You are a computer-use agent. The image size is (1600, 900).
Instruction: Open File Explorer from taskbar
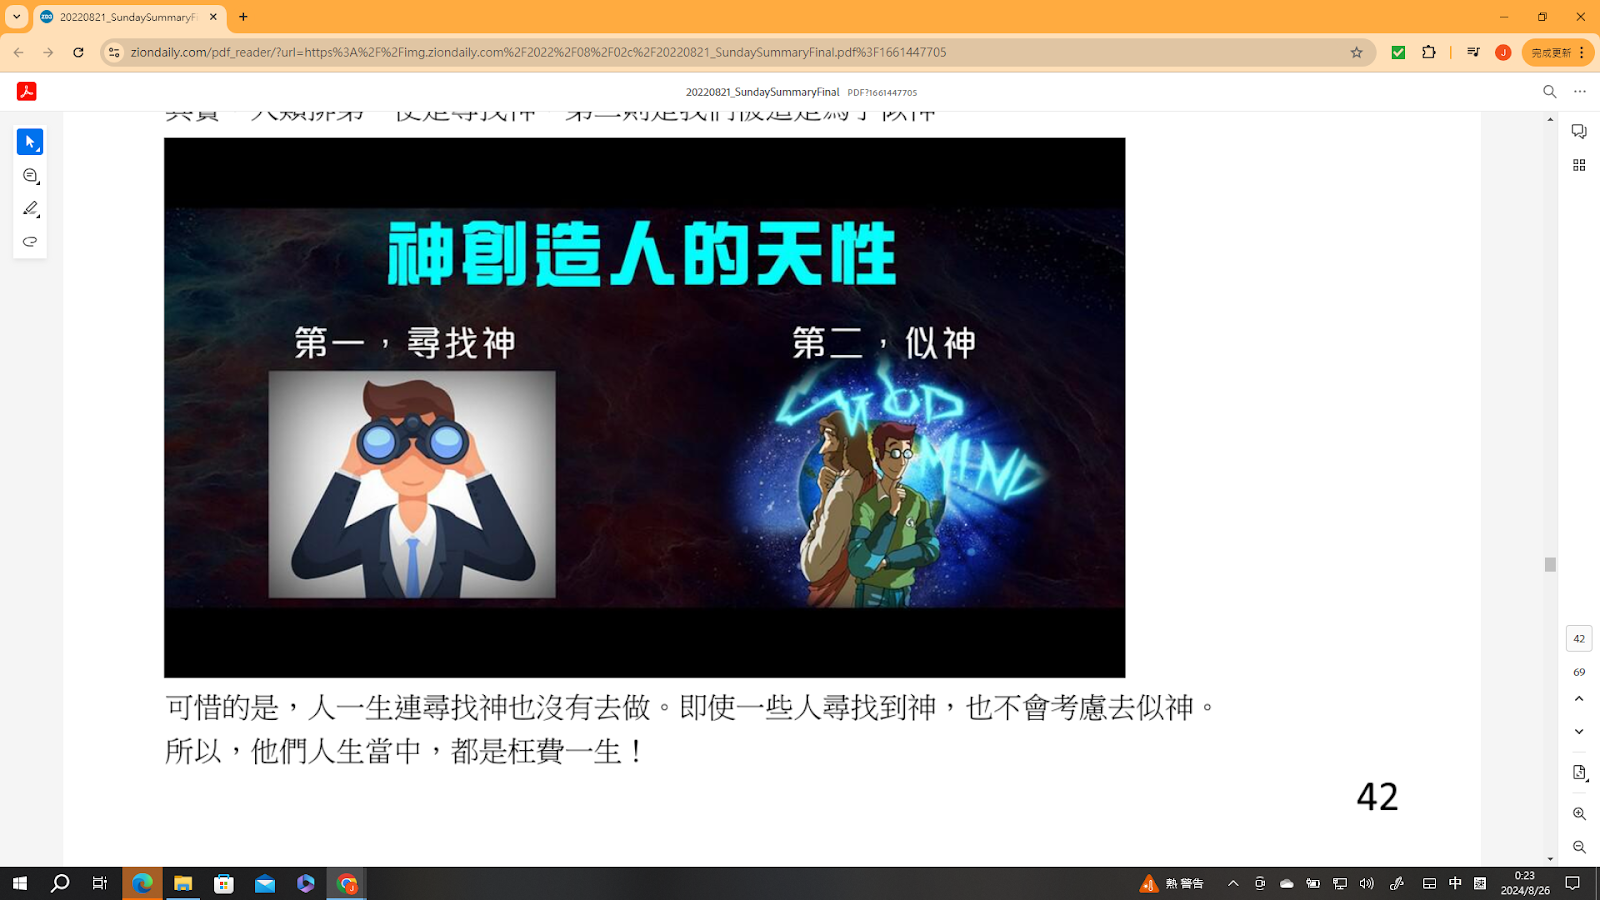pyautogui.click(x=183, y=883)
